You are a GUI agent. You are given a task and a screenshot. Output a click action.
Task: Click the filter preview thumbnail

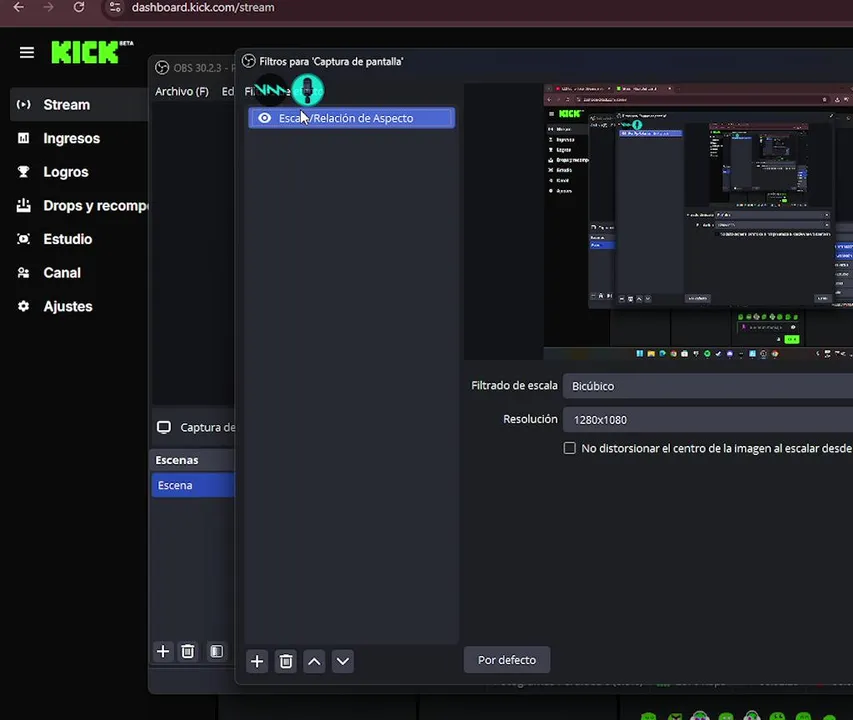pyautogui.click(x=698, y=221)
